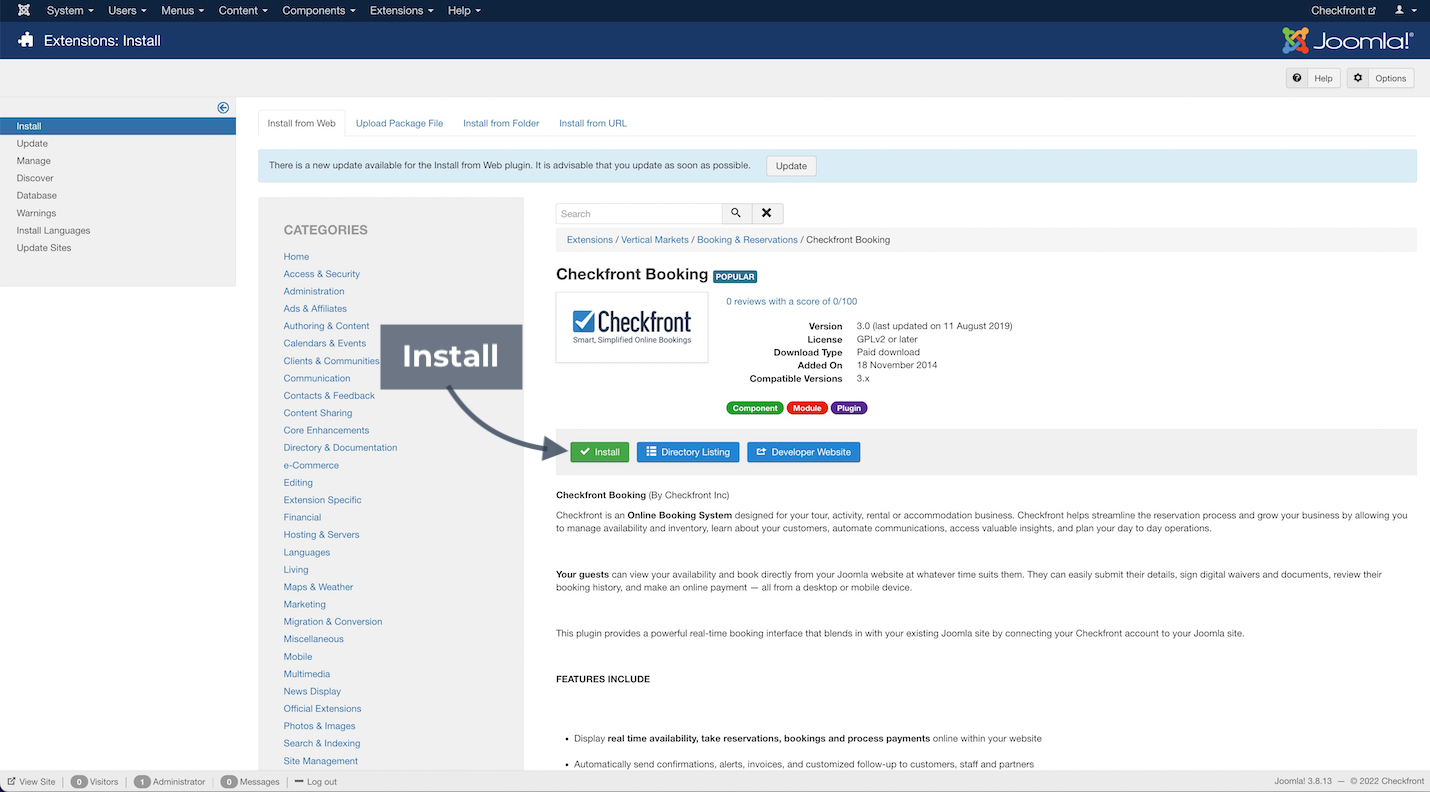1430x792 pixels.
Task: Click the Component tag badge
Action: (x=755, y=408)
